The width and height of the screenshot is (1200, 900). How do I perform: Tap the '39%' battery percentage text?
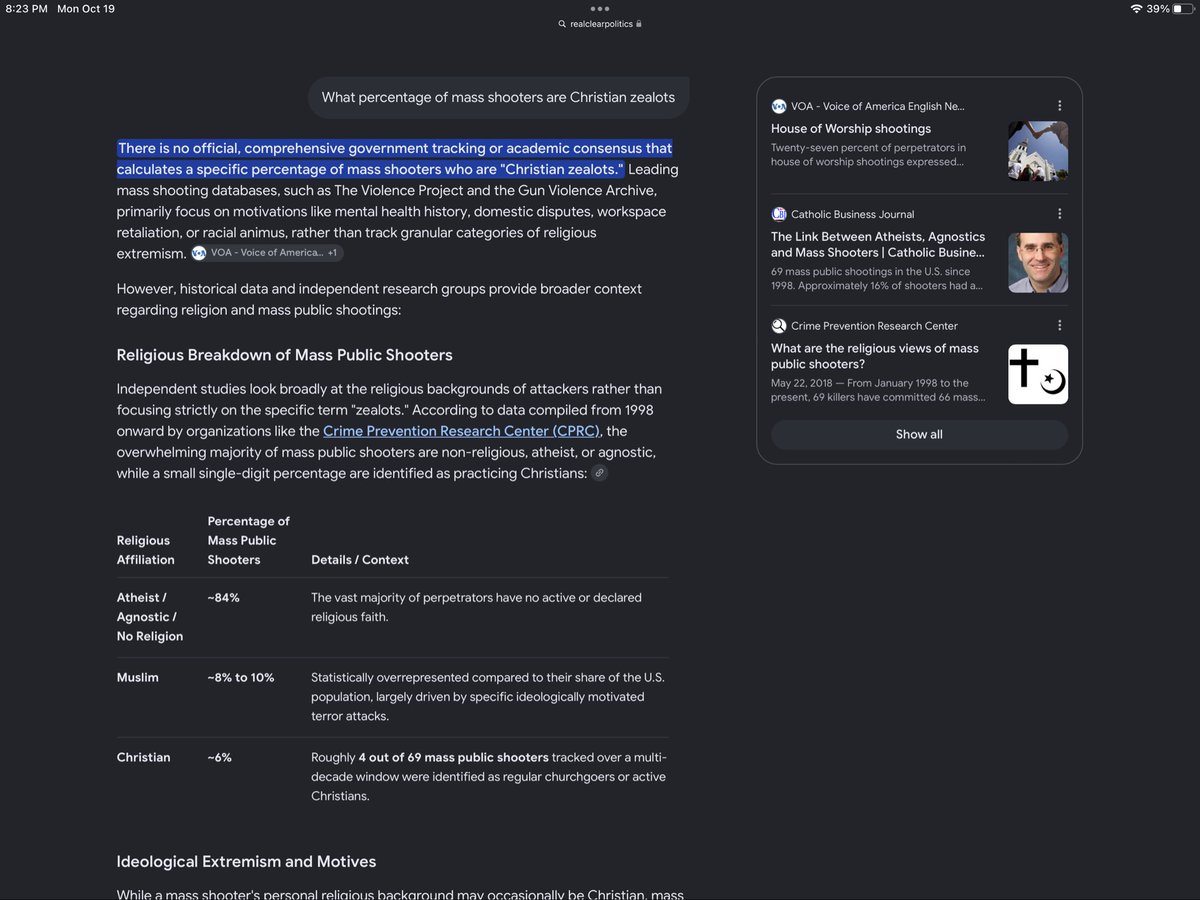tap(1158, 8)
